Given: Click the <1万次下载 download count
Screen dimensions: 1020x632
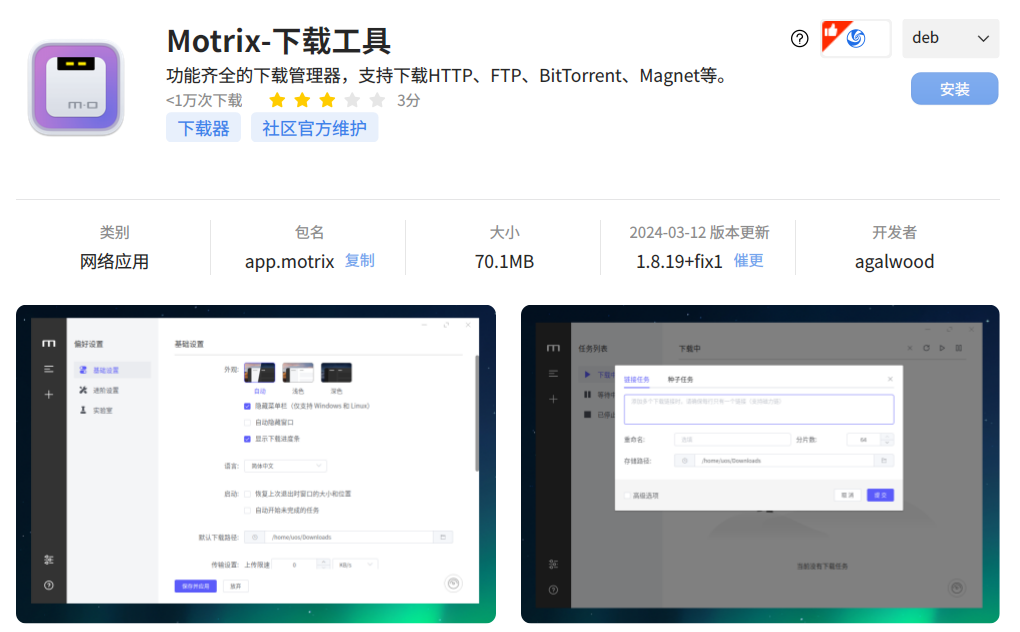Looking at the screenshot, I should coord(204,101).
